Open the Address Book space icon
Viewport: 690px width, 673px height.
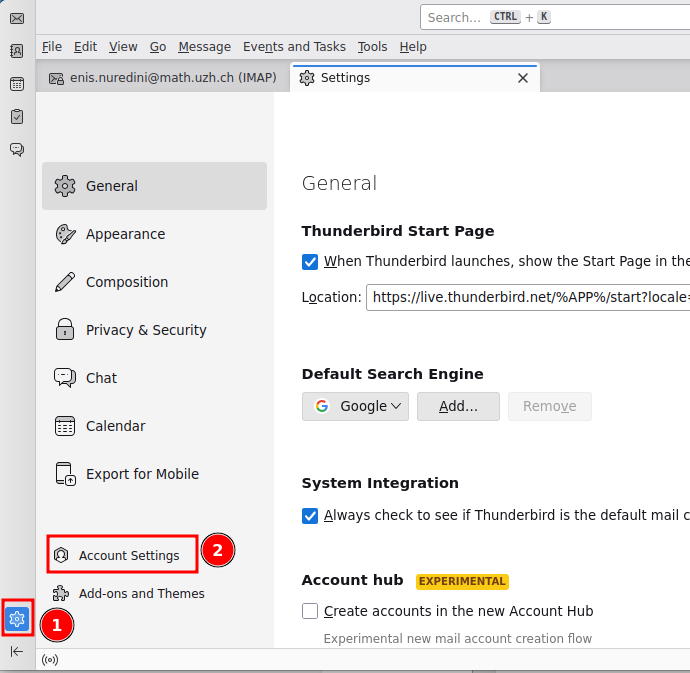[17, 51]
